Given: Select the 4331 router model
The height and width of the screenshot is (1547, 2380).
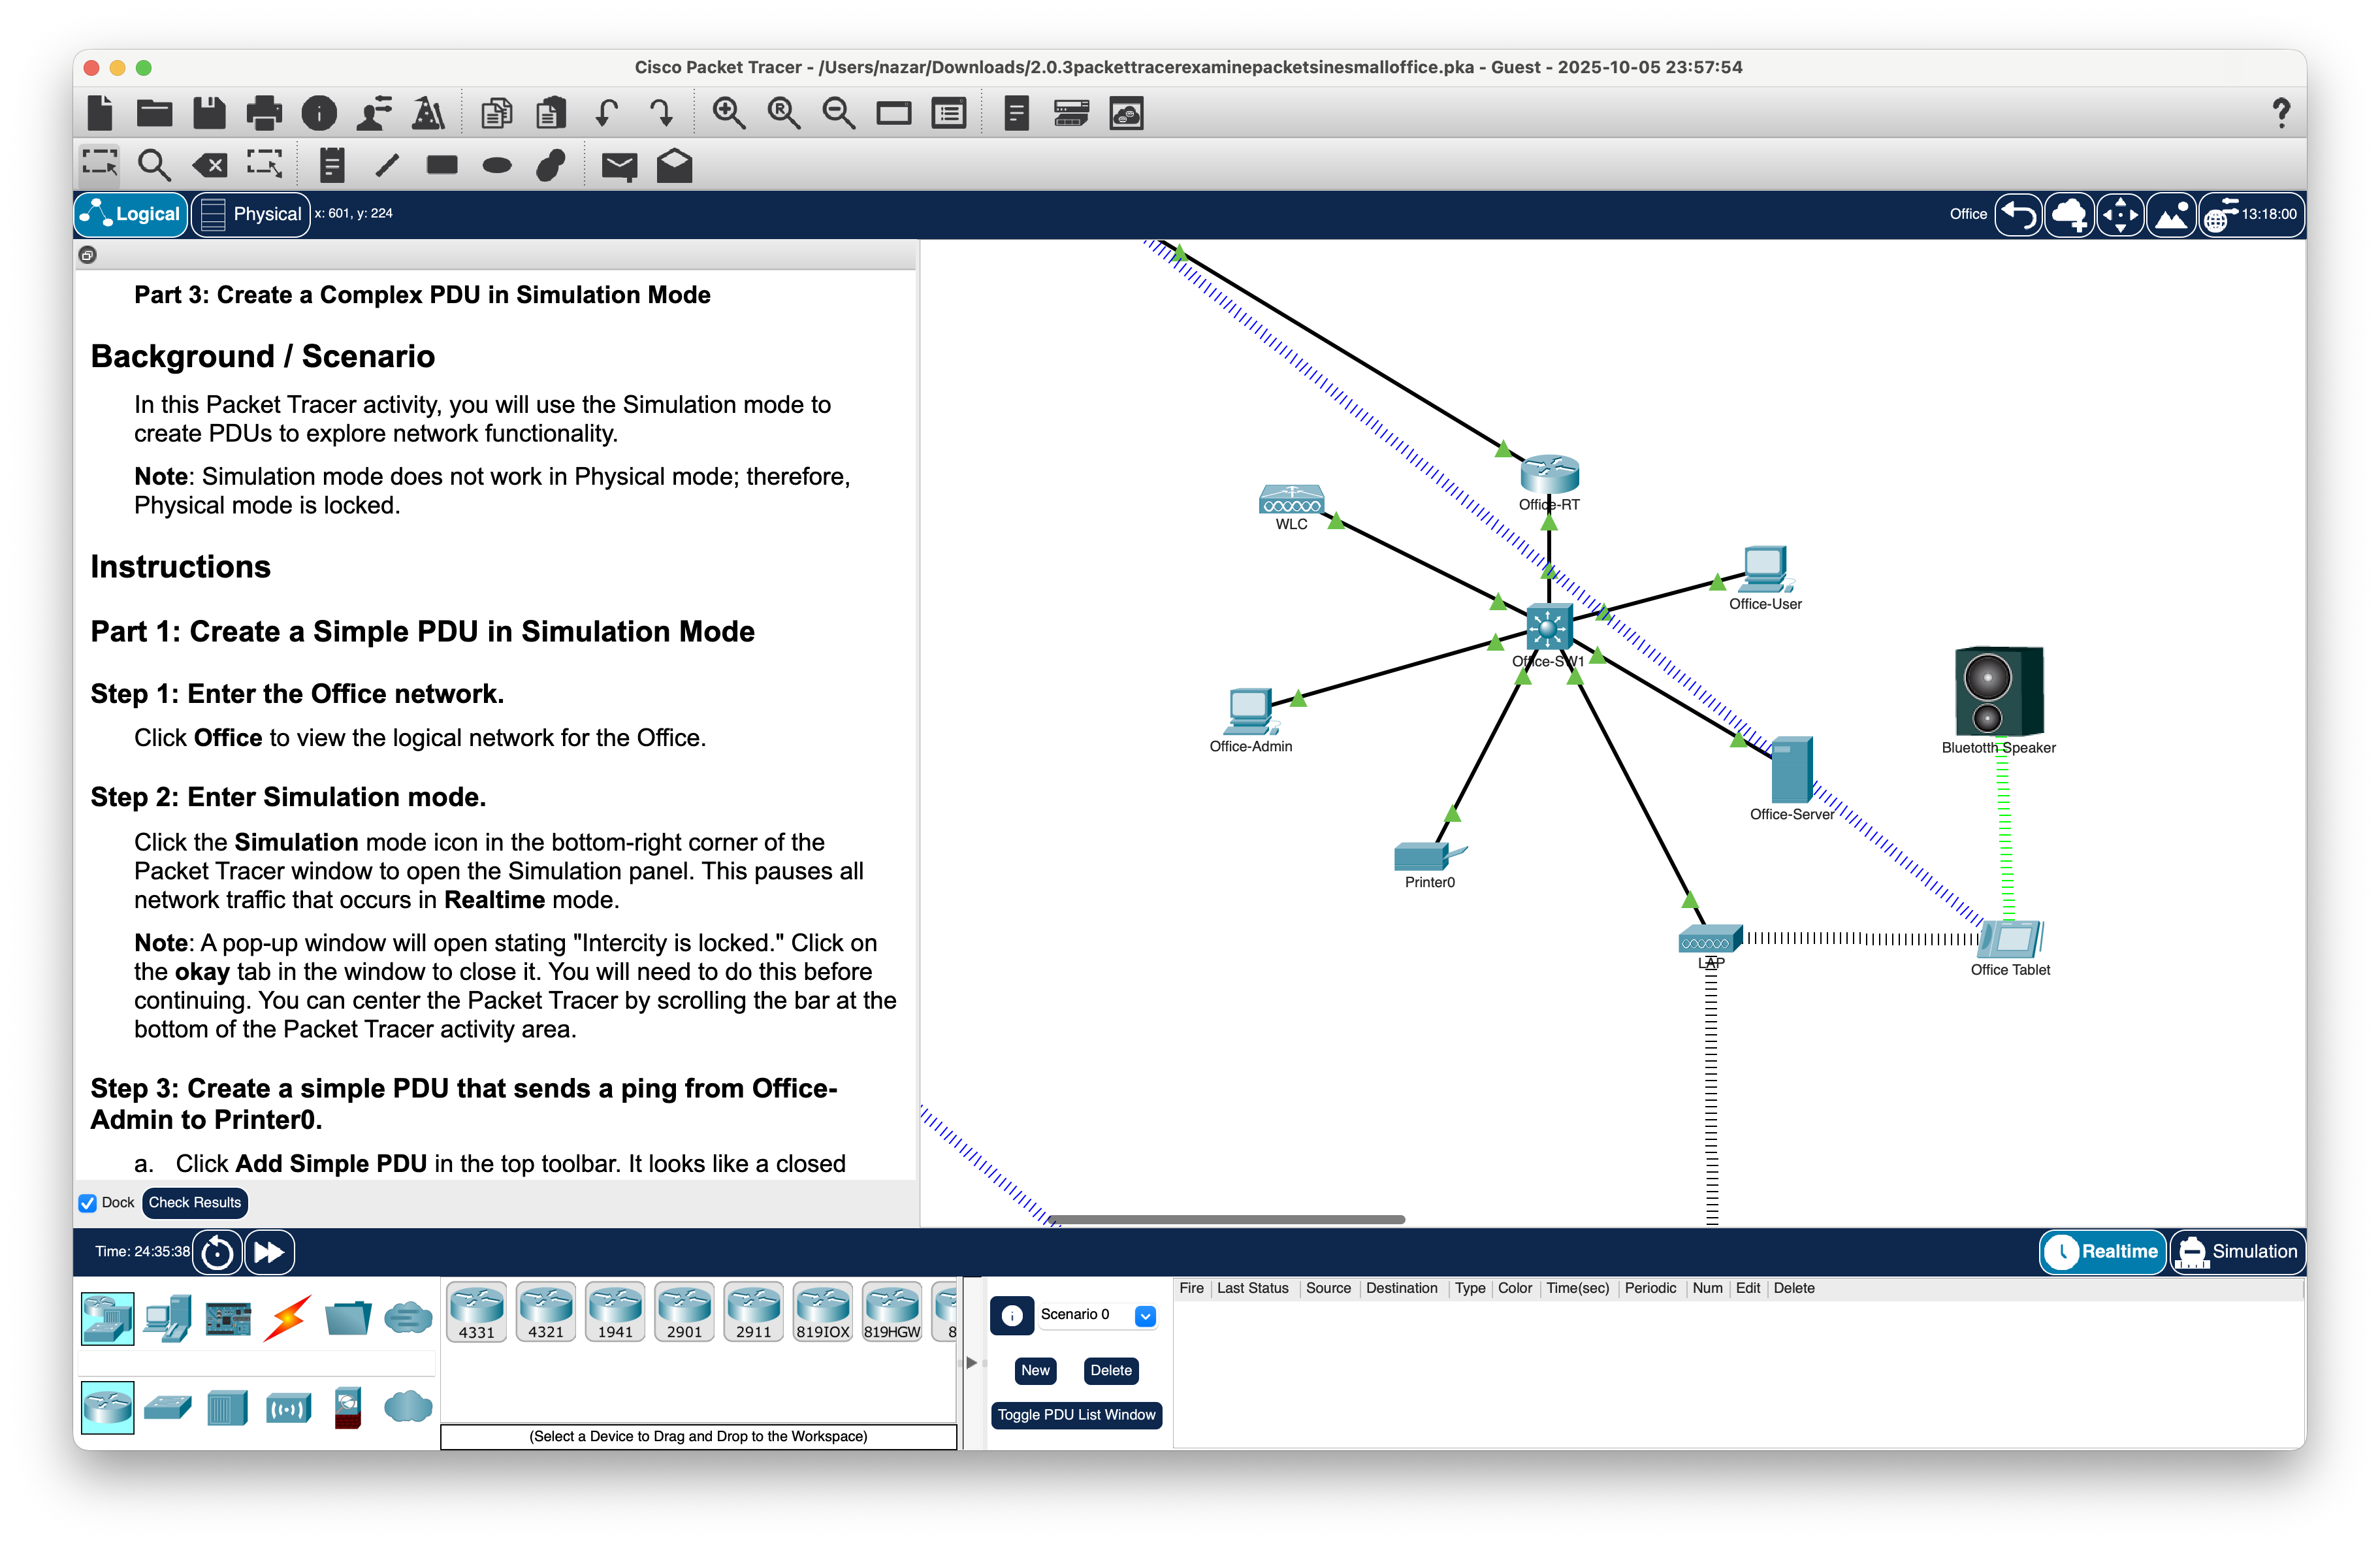Looking at the screenshot, I should pyautogui.click(x=477, y=1312).
